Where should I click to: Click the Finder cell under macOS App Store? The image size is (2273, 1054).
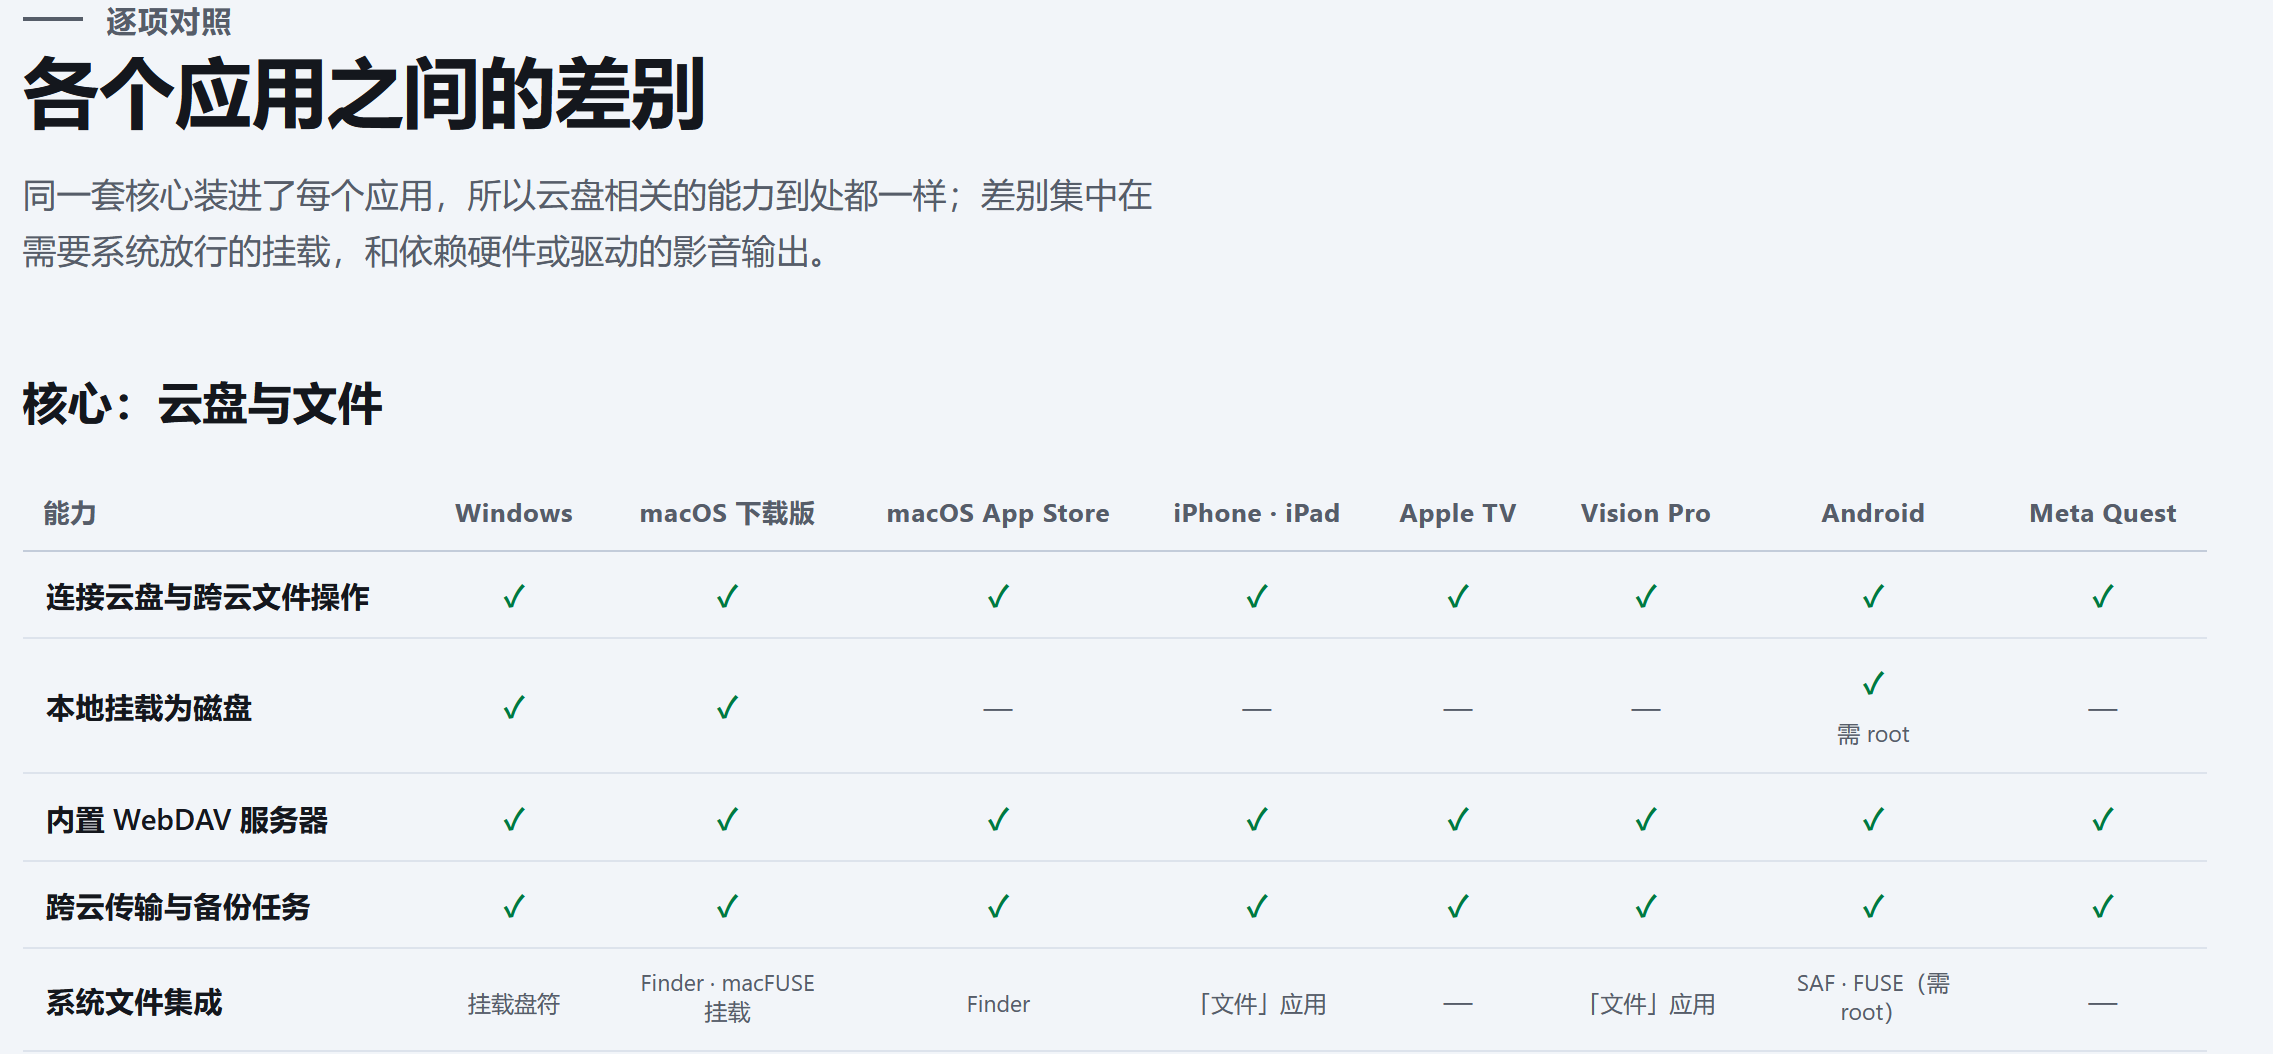[x=998, y=1004]
